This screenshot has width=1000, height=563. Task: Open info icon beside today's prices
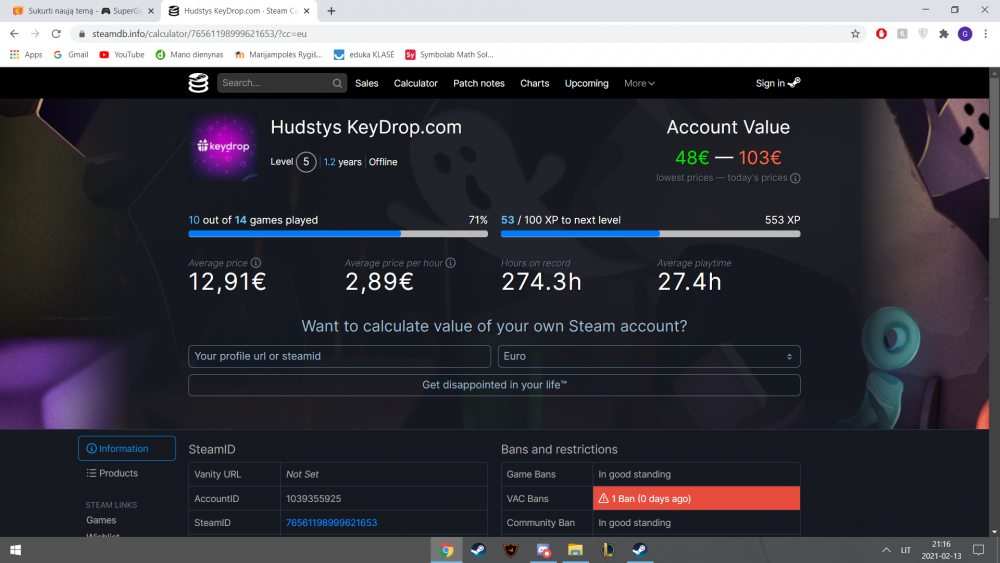click(795, 178)
